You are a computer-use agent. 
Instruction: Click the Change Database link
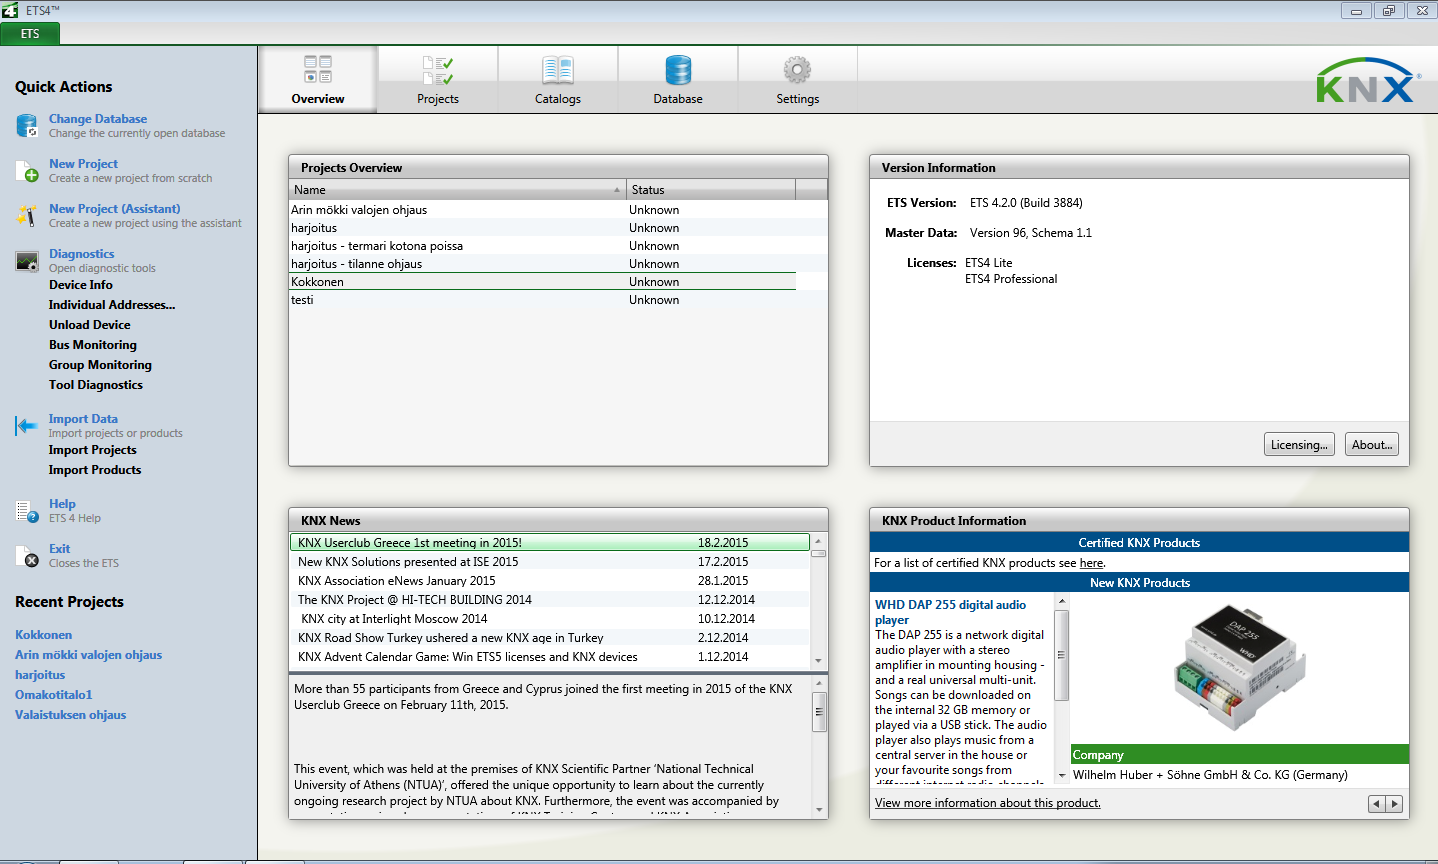tap(98, 119)
